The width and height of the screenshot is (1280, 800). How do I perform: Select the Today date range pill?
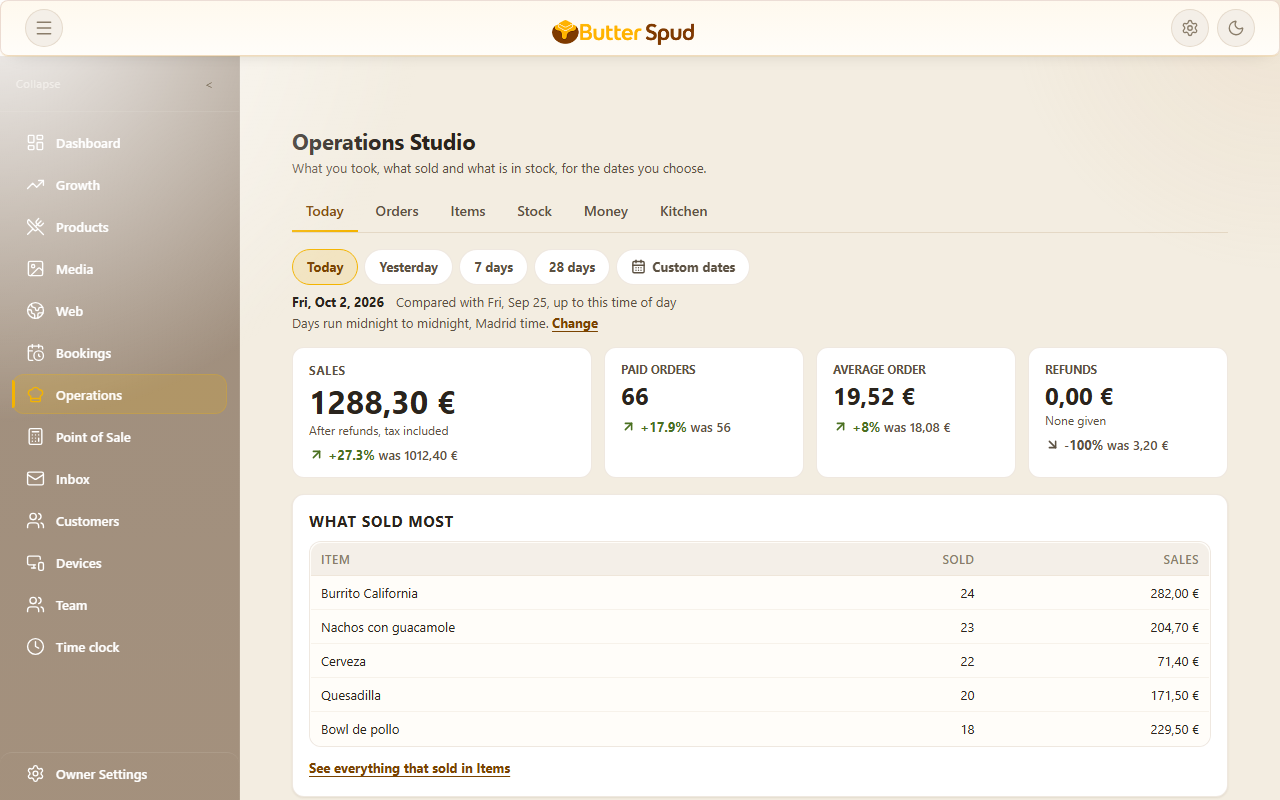pyautogui.click(x=325, y=267)
